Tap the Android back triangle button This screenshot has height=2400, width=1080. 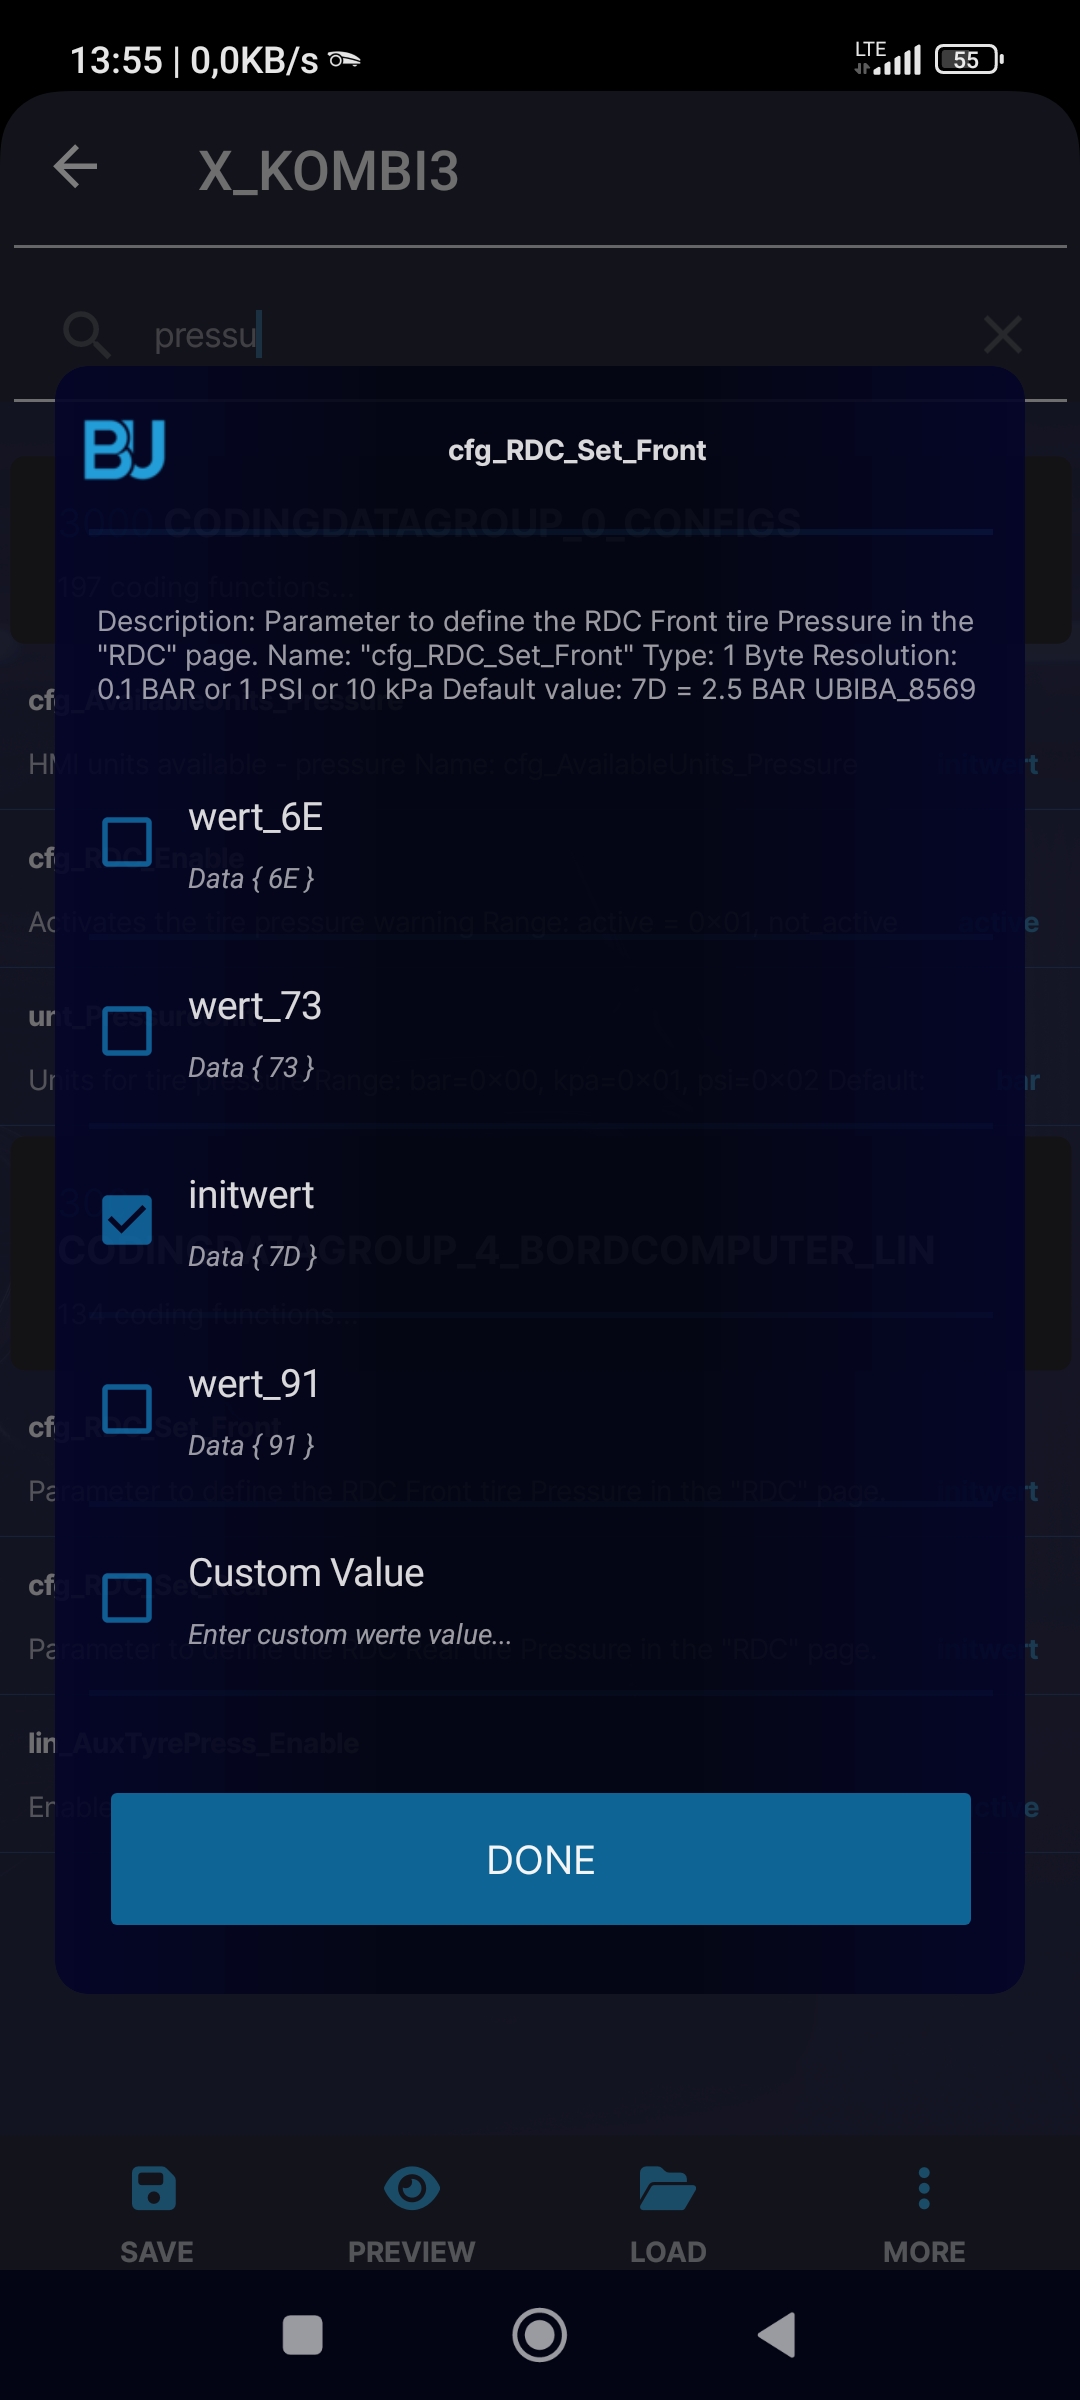(777, 2336)
